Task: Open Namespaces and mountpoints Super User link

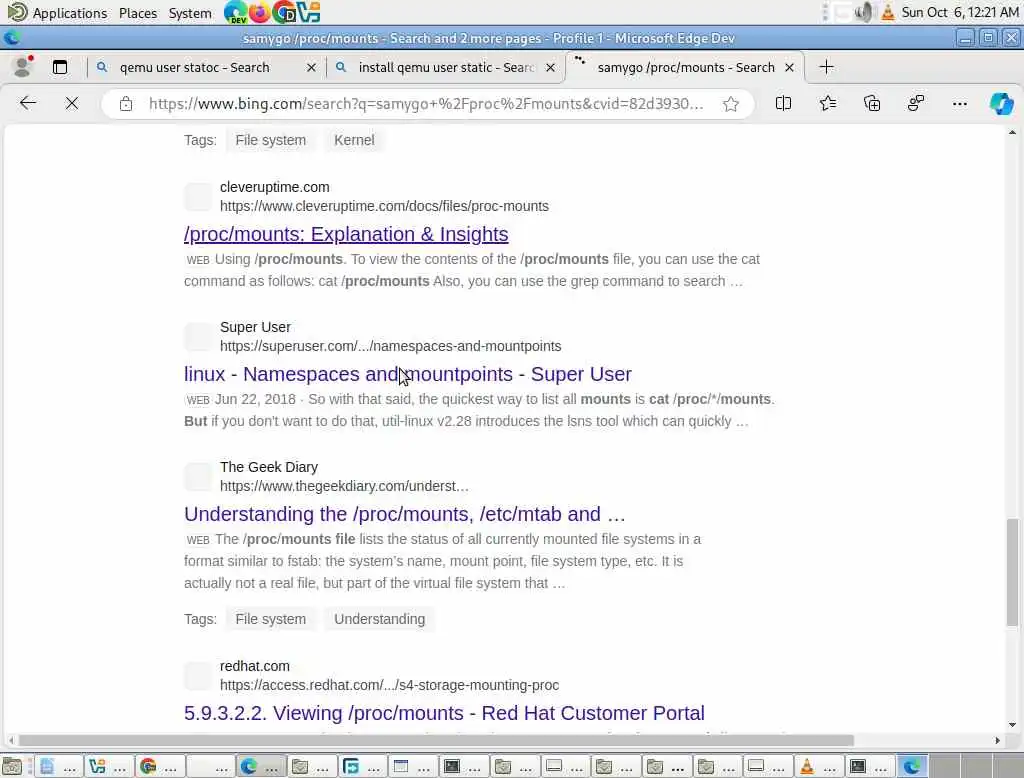Action: pos(408,374)
